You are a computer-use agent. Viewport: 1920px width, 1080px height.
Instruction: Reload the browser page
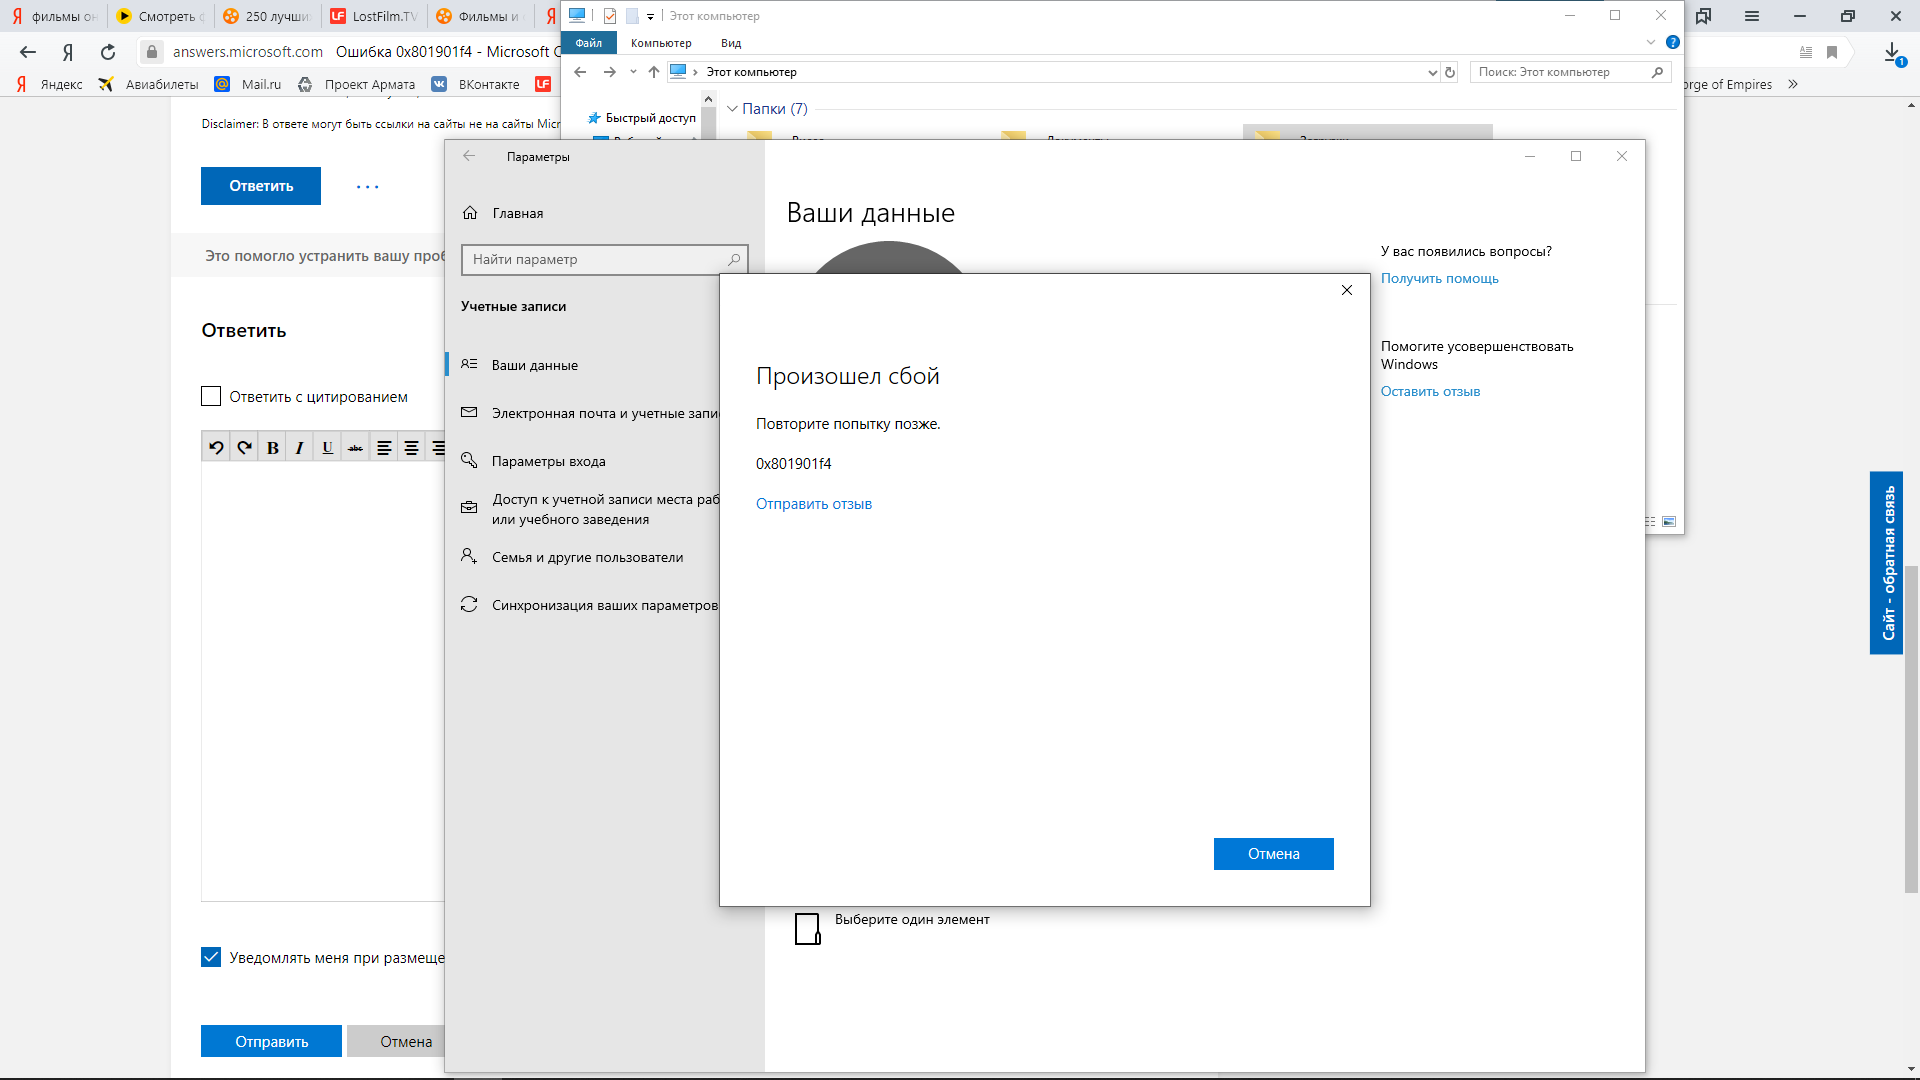[x=108, y=52]
